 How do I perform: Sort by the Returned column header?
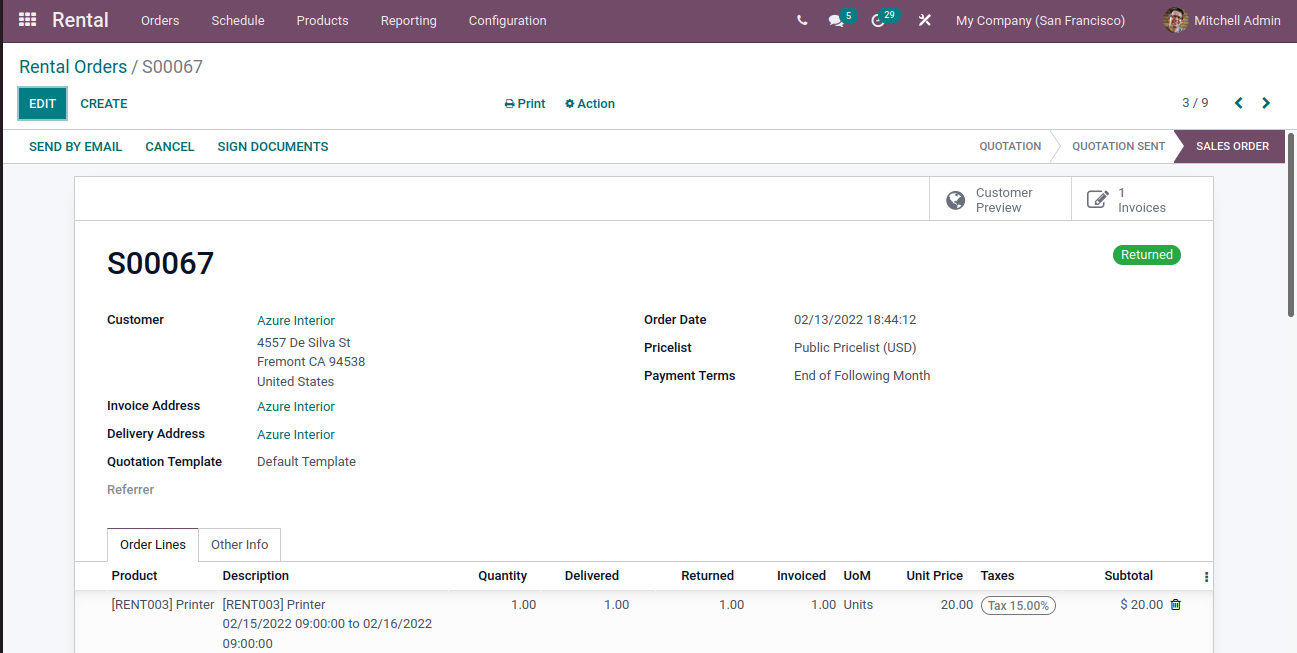(x=707, y=576)
